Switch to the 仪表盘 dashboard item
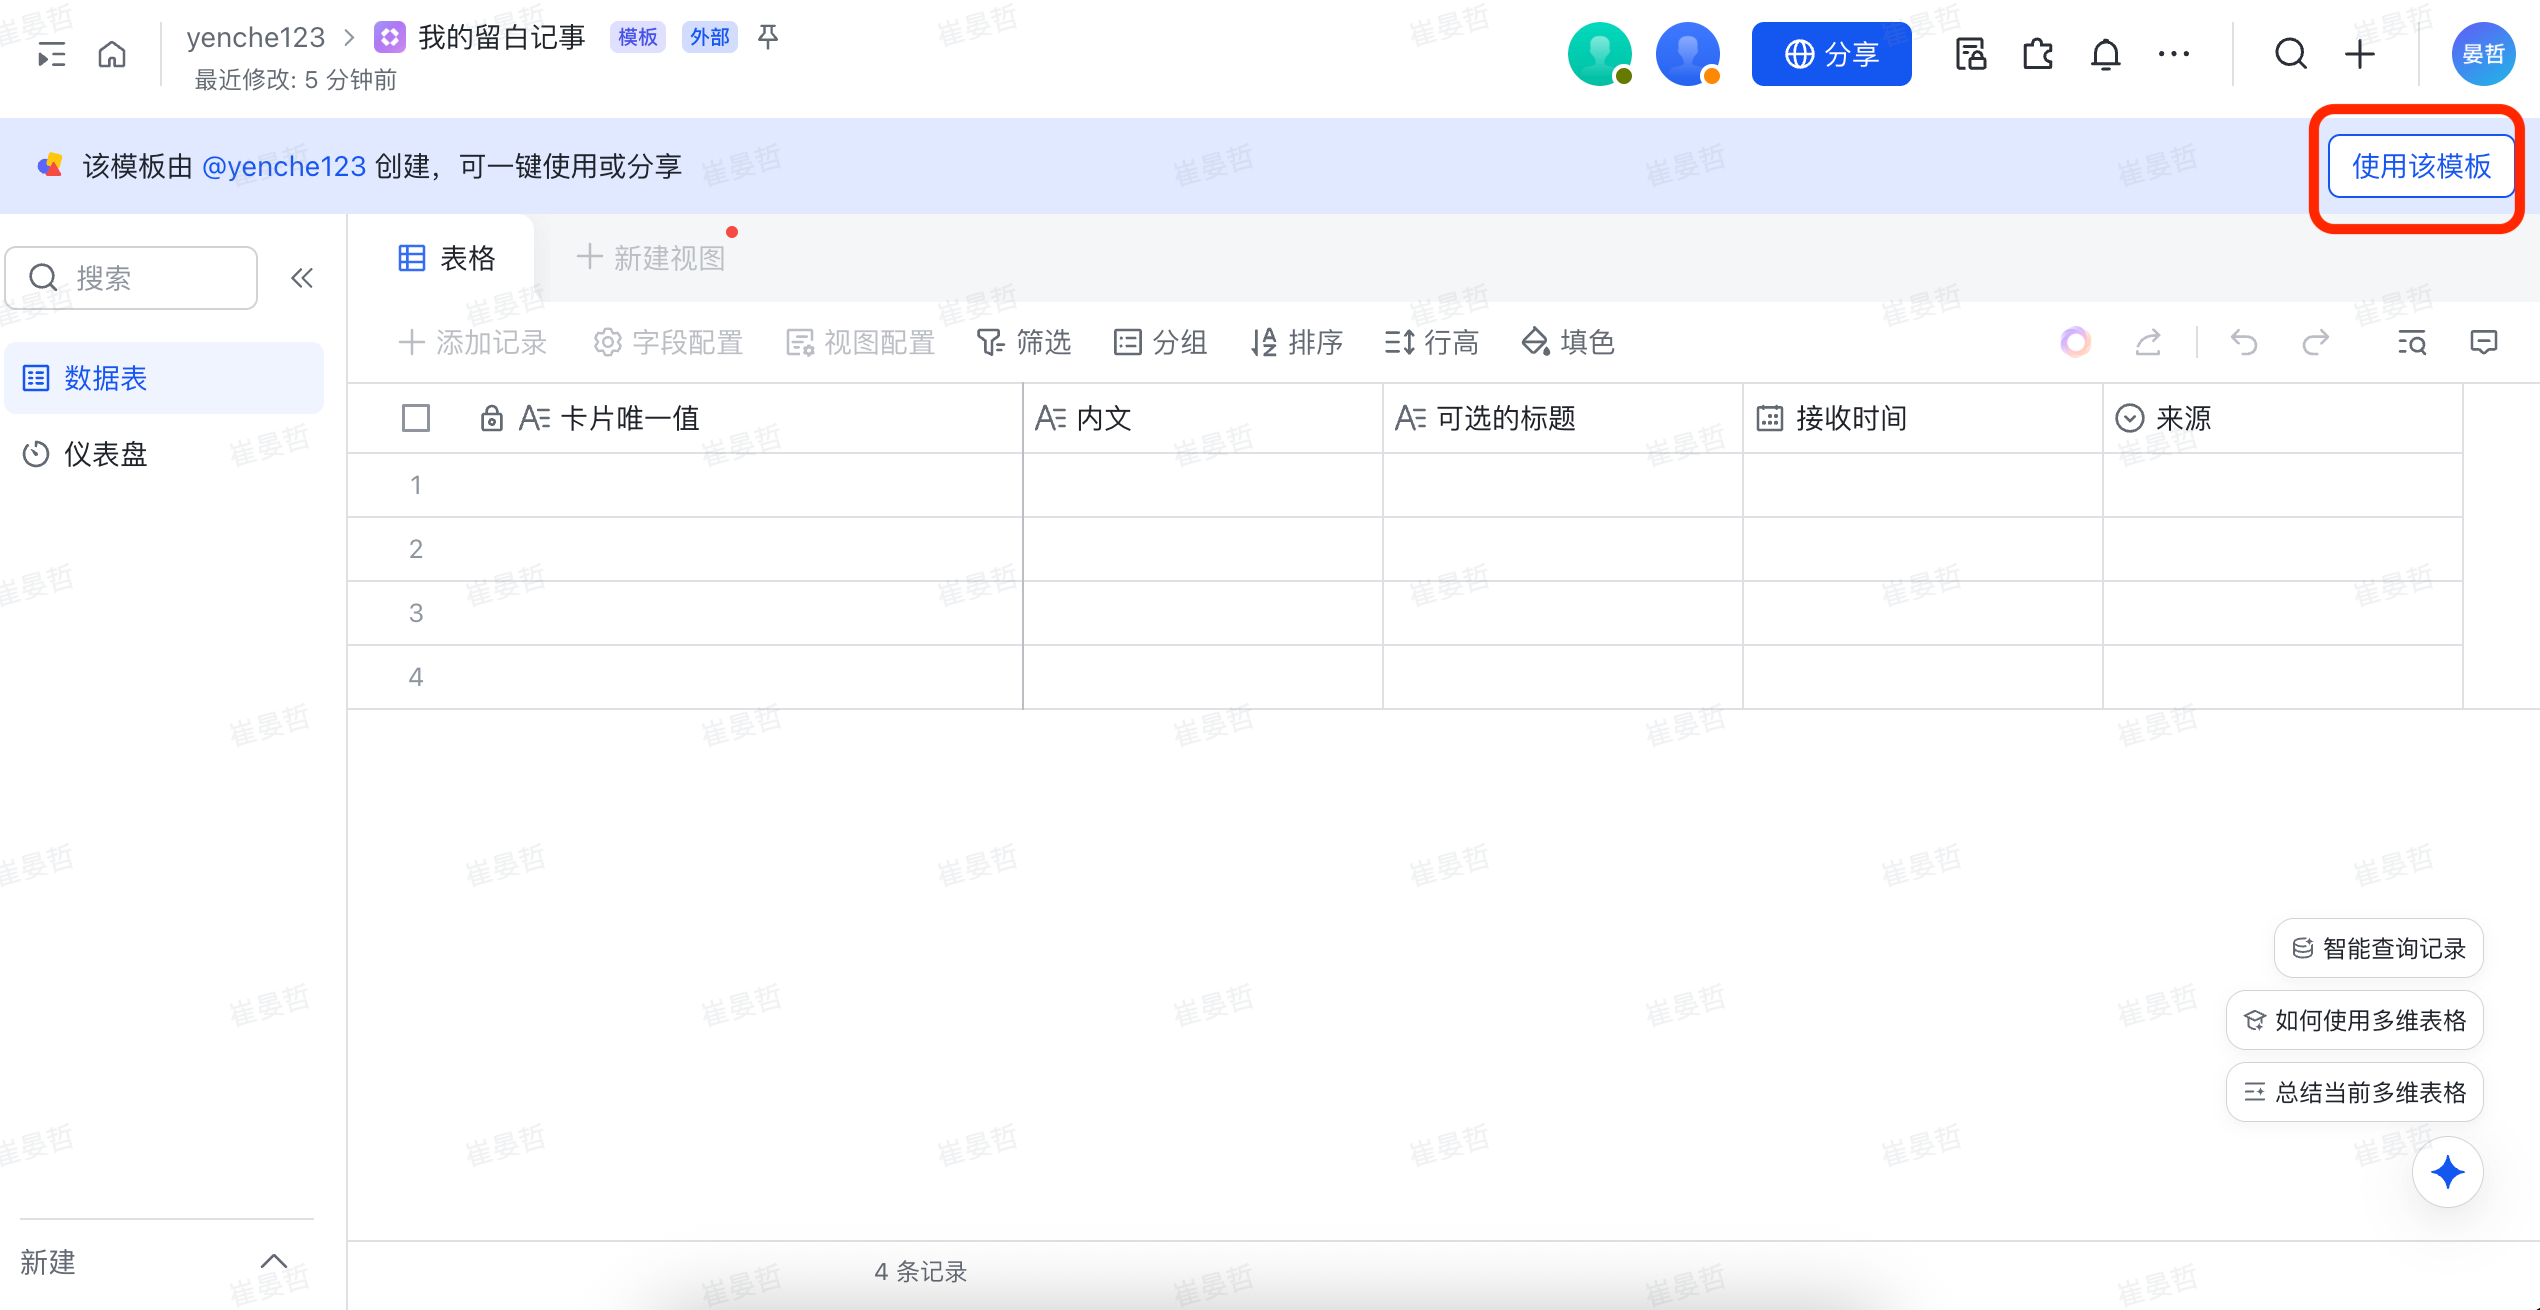 (105, 454)
